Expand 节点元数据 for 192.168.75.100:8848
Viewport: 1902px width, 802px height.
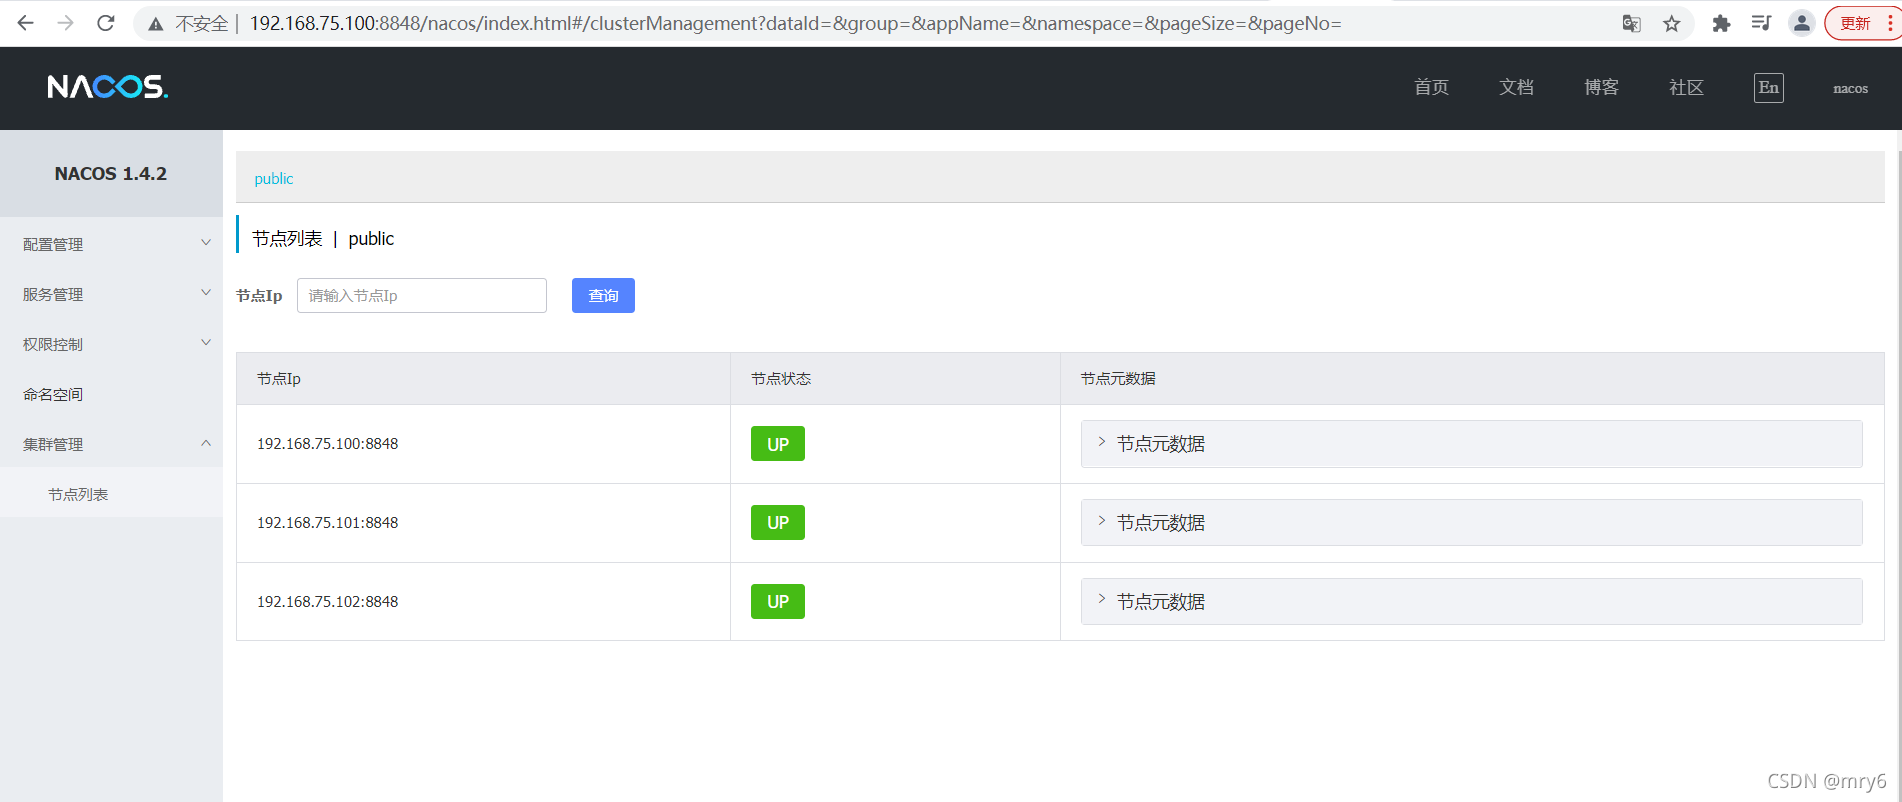click(1471, 444)
